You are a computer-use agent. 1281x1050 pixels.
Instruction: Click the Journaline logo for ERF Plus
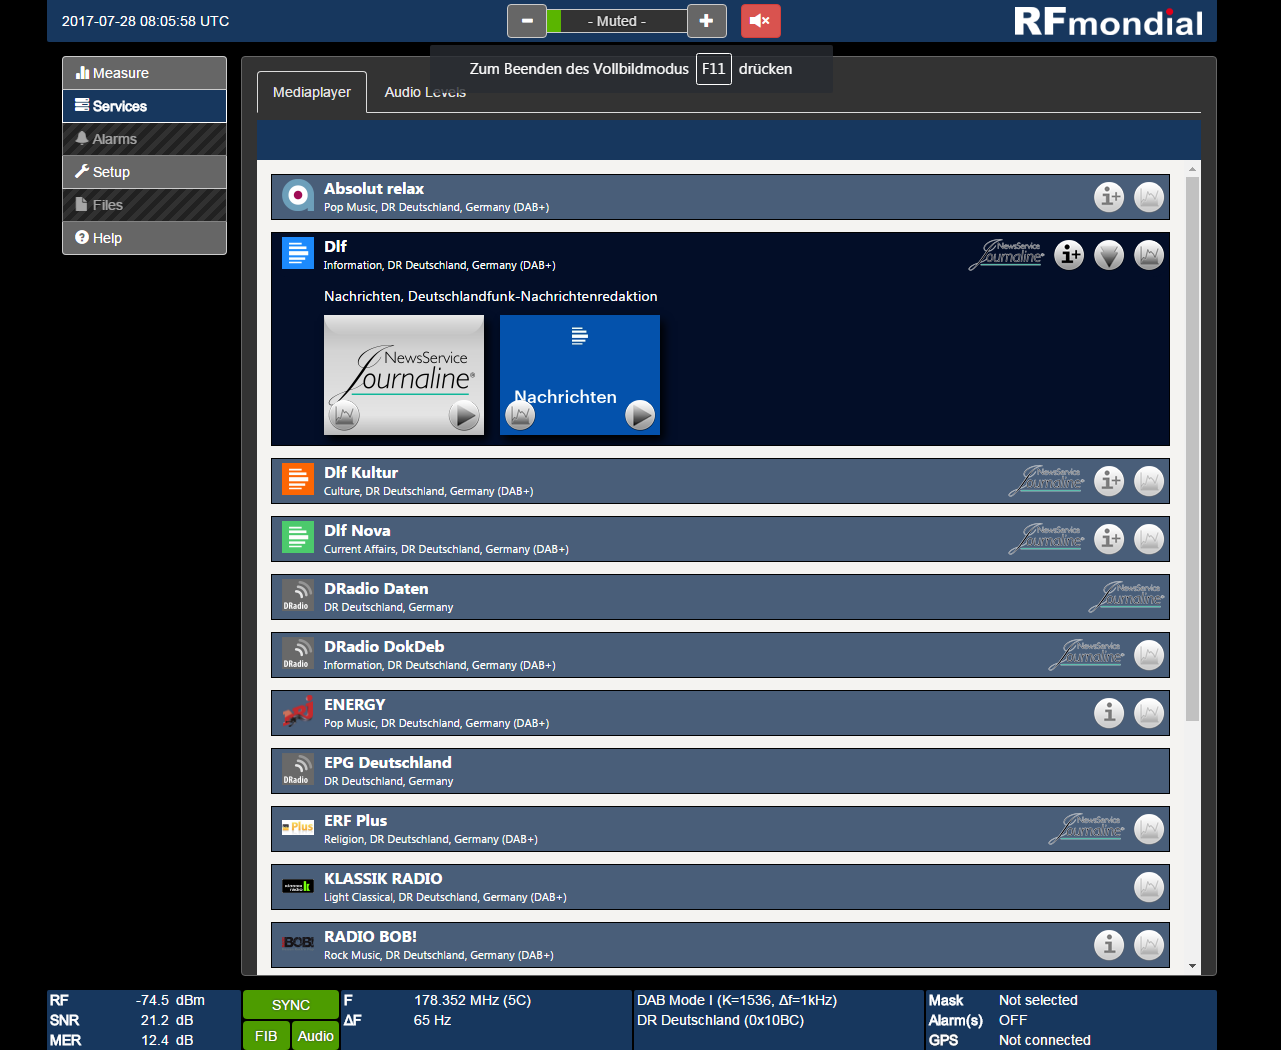coord(1087,829)
